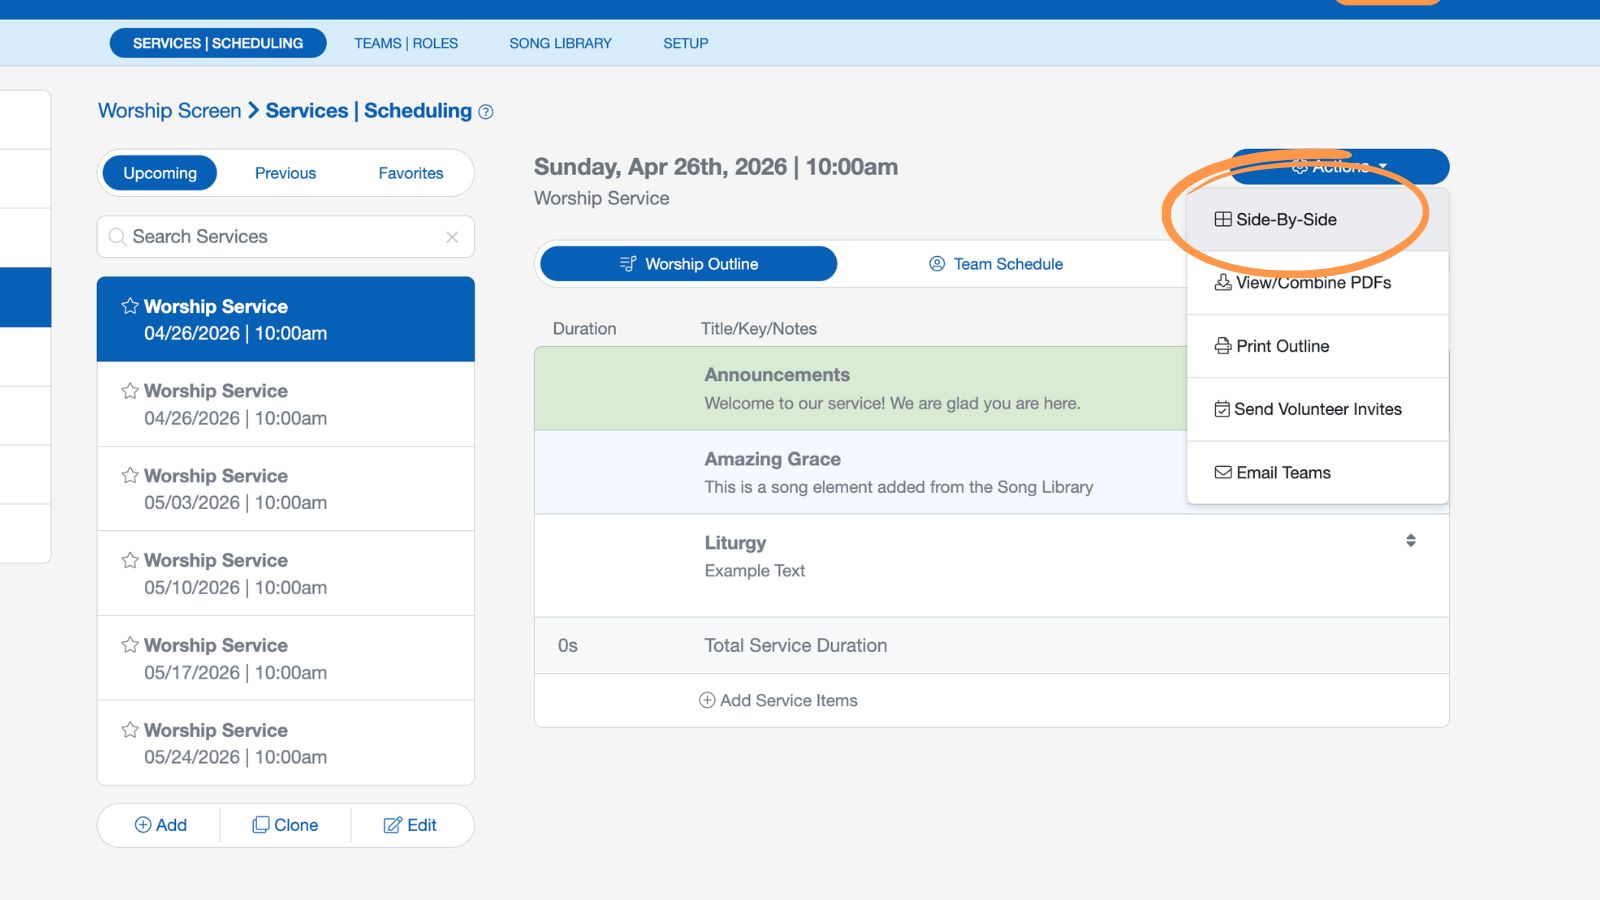Viewport: 1600px width, 900px height.
Task: Choose Email Teams from the Actions menu
Action: (1283, 472)
